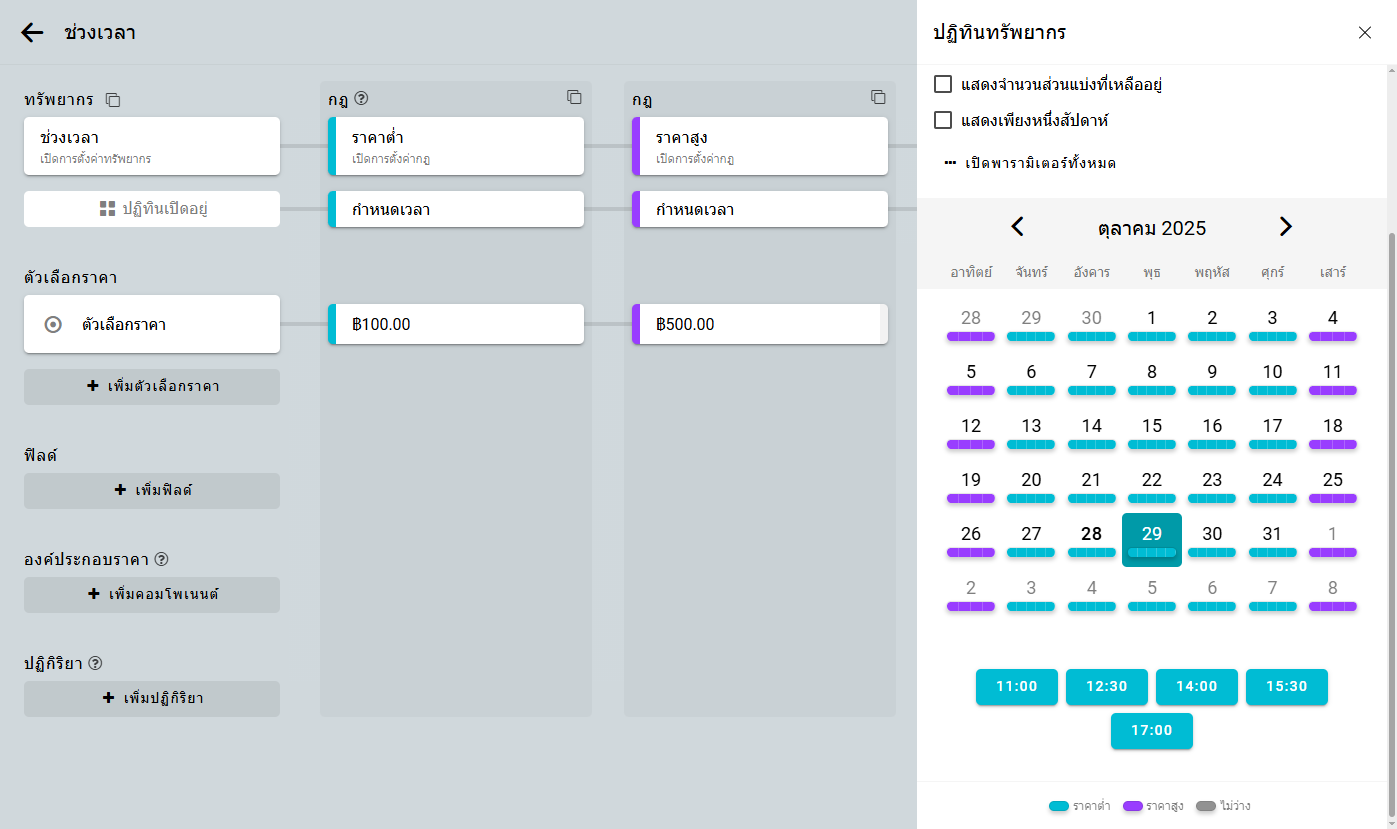
Task: Click the copy icon in ราคาสูง rule column
Action: [878, 97]
